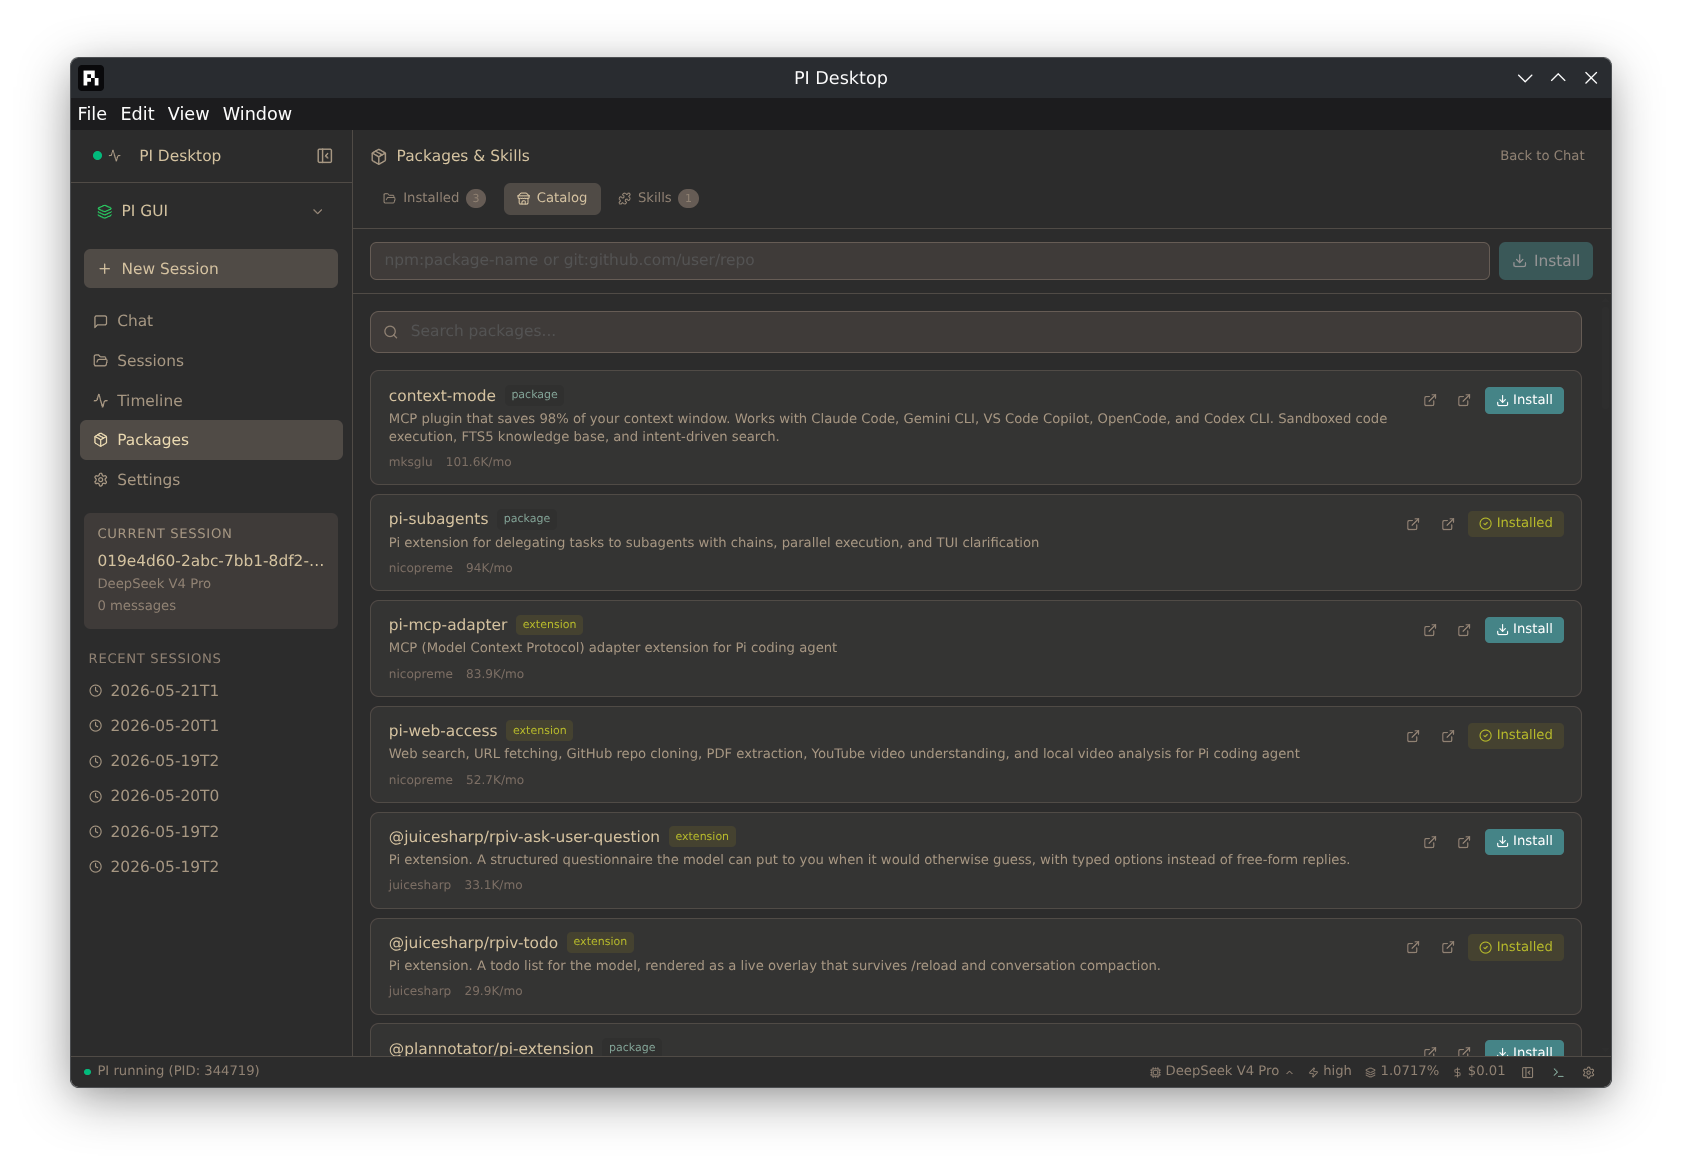Open the left external link icon for pi-web-access

tap(1413, 736)
